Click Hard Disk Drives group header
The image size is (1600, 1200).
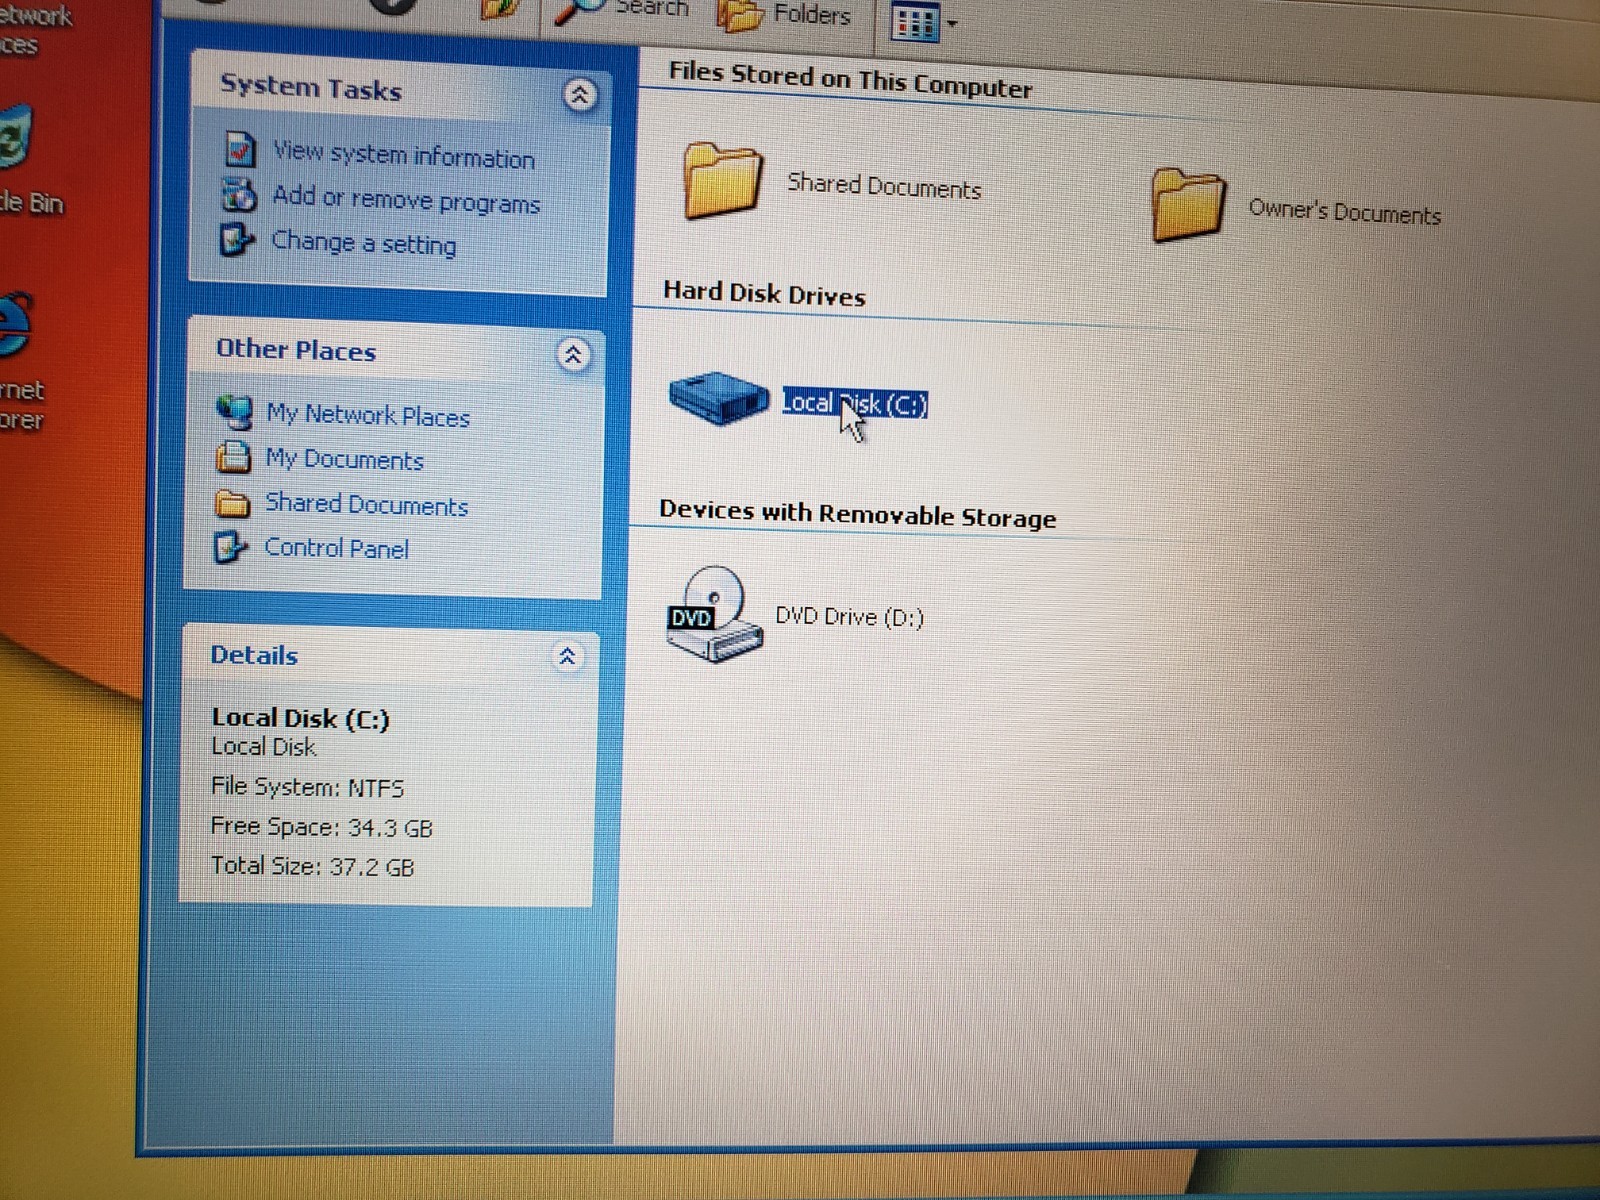(x=764, y=293)
